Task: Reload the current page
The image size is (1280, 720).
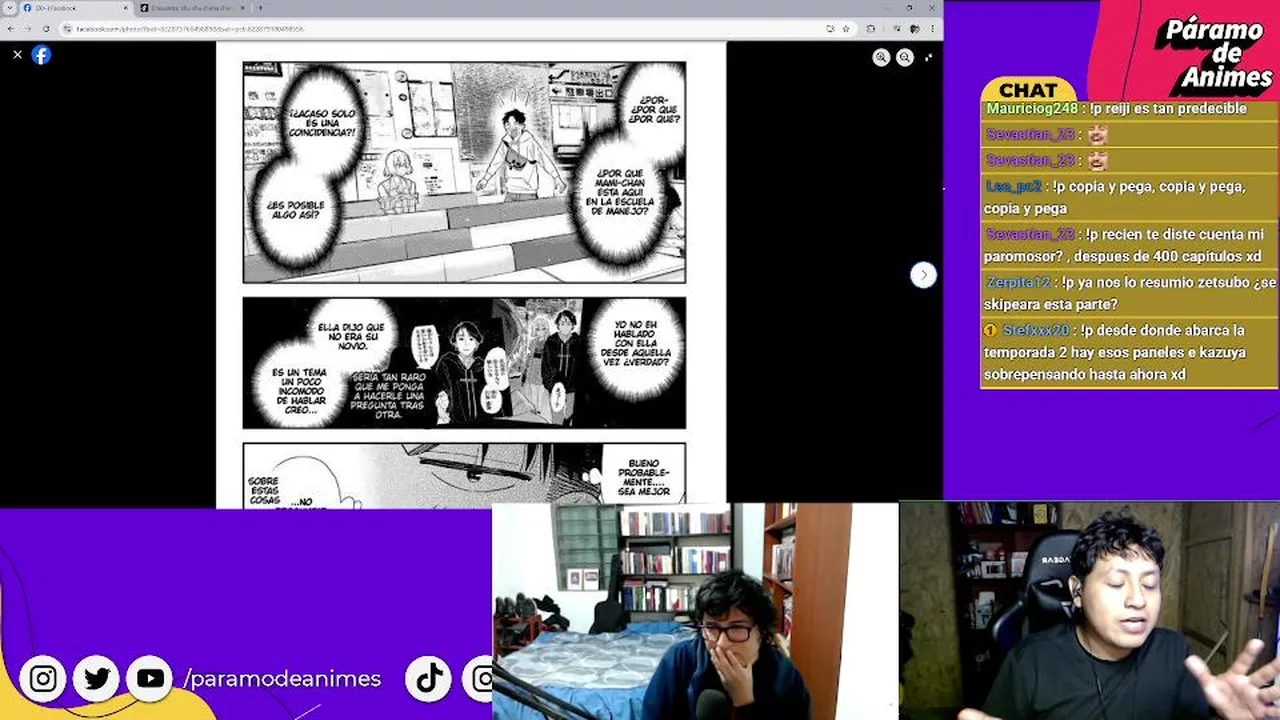Action: pyautogui.click(x=46, y=29)
